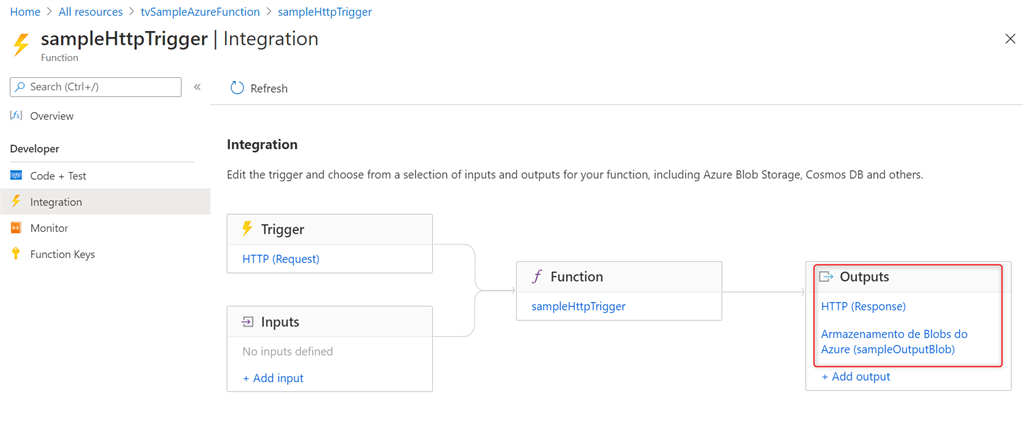This screenshot has height=430, width=1023.
Task: Click the 'Function' subtitle under page title
Action: [x=59, y=57]
